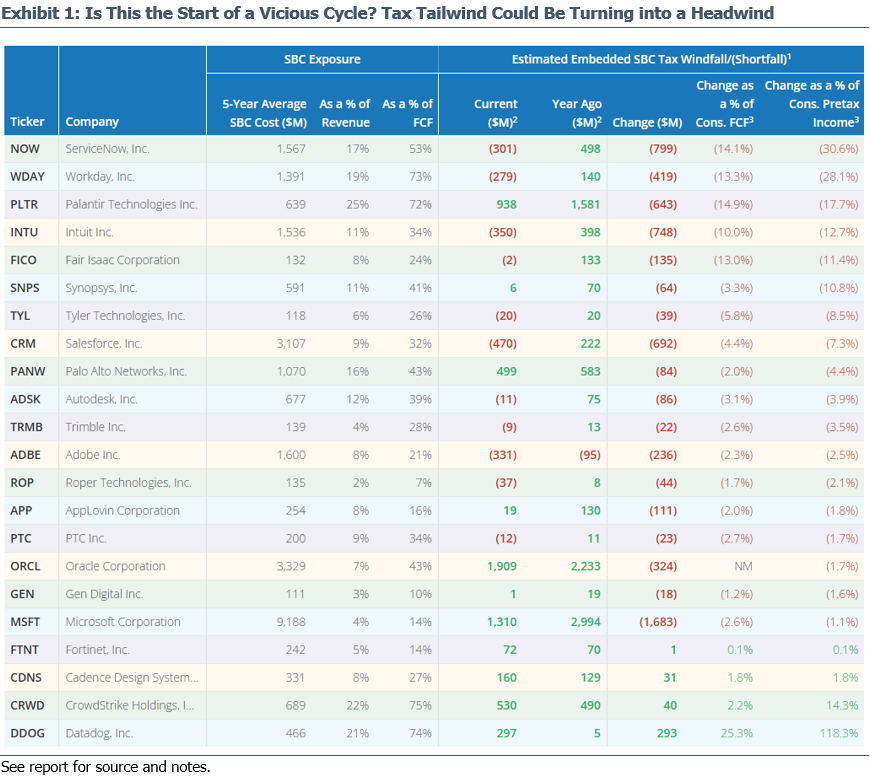870x777 pixels.
Task: Click 'Trimble Inc.' company name
Action: point(95,427)
